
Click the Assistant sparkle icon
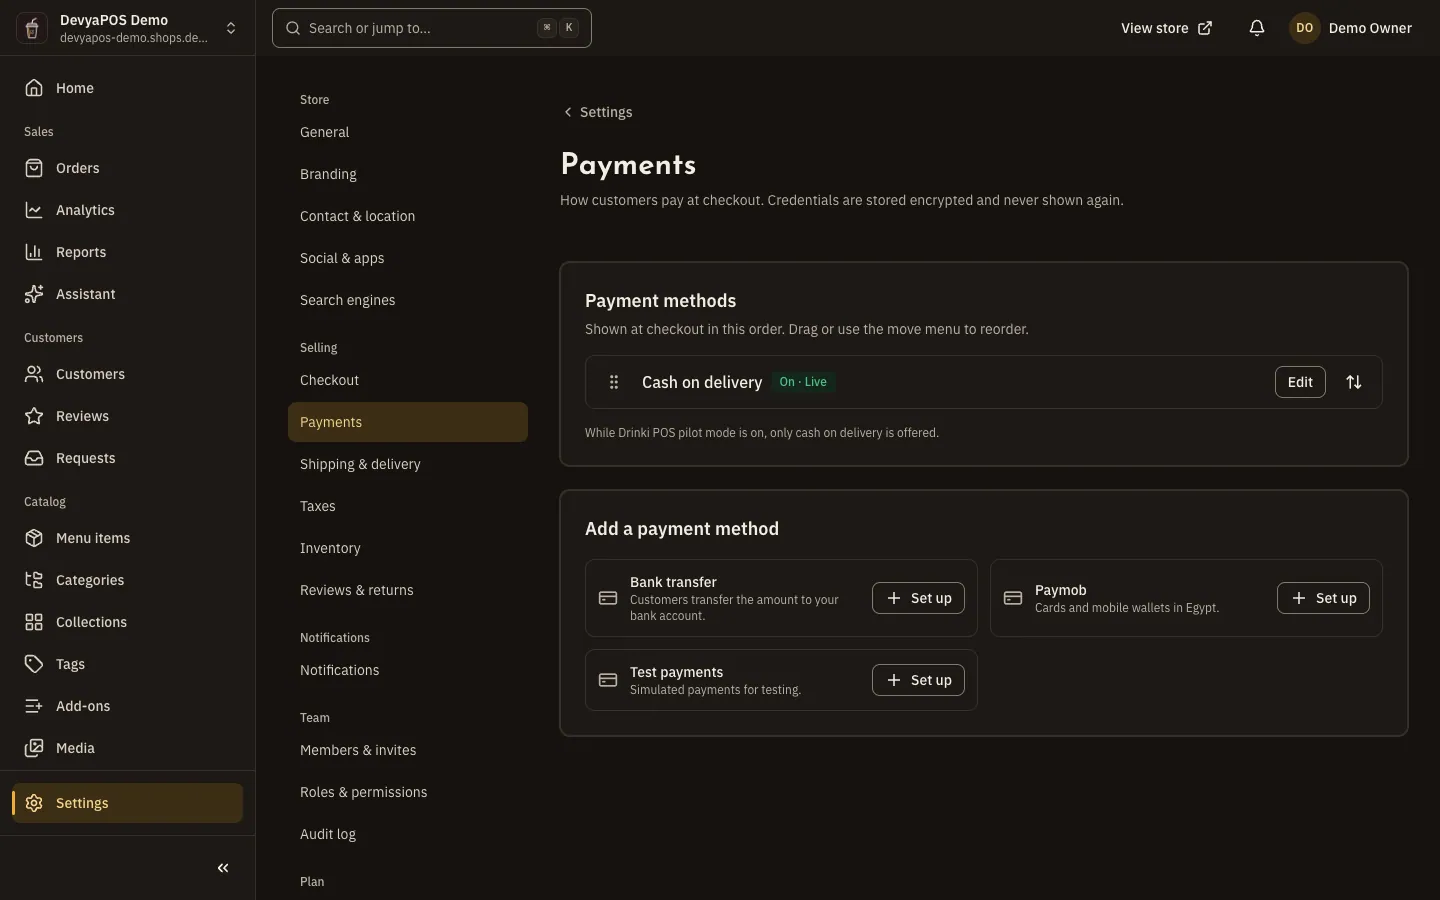[x=34, y=294]
